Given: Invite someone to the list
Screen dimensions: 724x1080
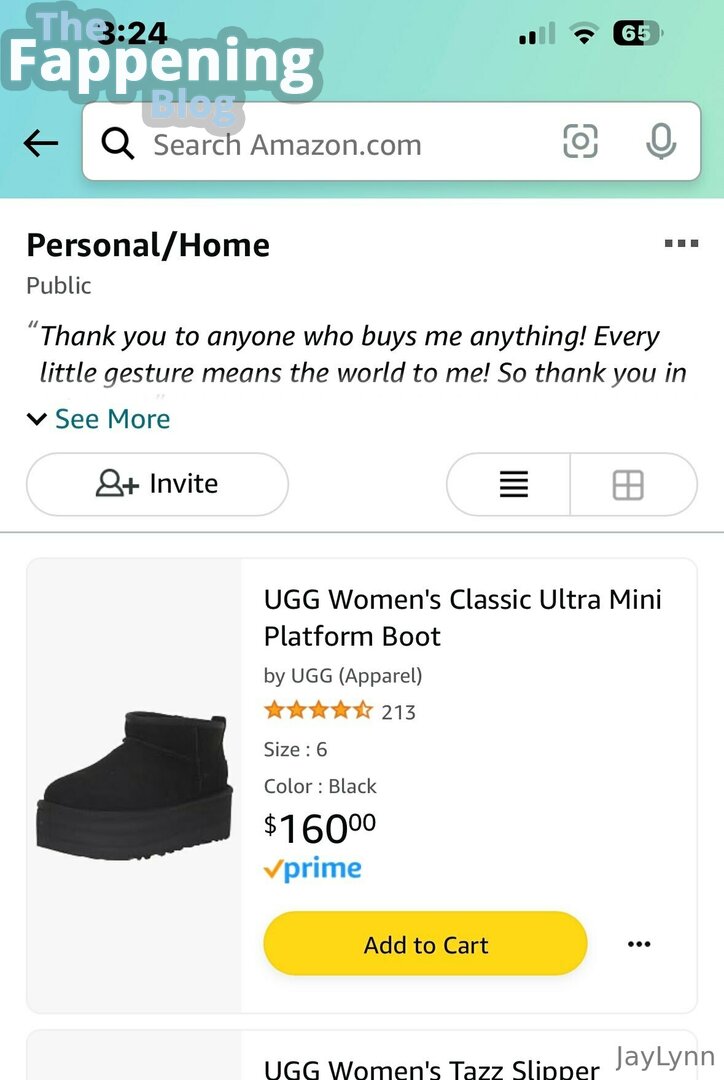Looking at the screenshot, I should pyautogui.click(x=157, y=484).
